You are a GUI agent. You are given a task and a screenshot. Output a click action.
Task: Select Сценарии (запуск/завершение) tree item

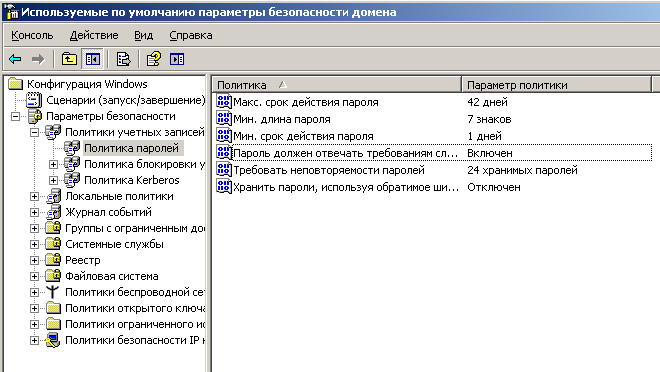click(125, 100)
